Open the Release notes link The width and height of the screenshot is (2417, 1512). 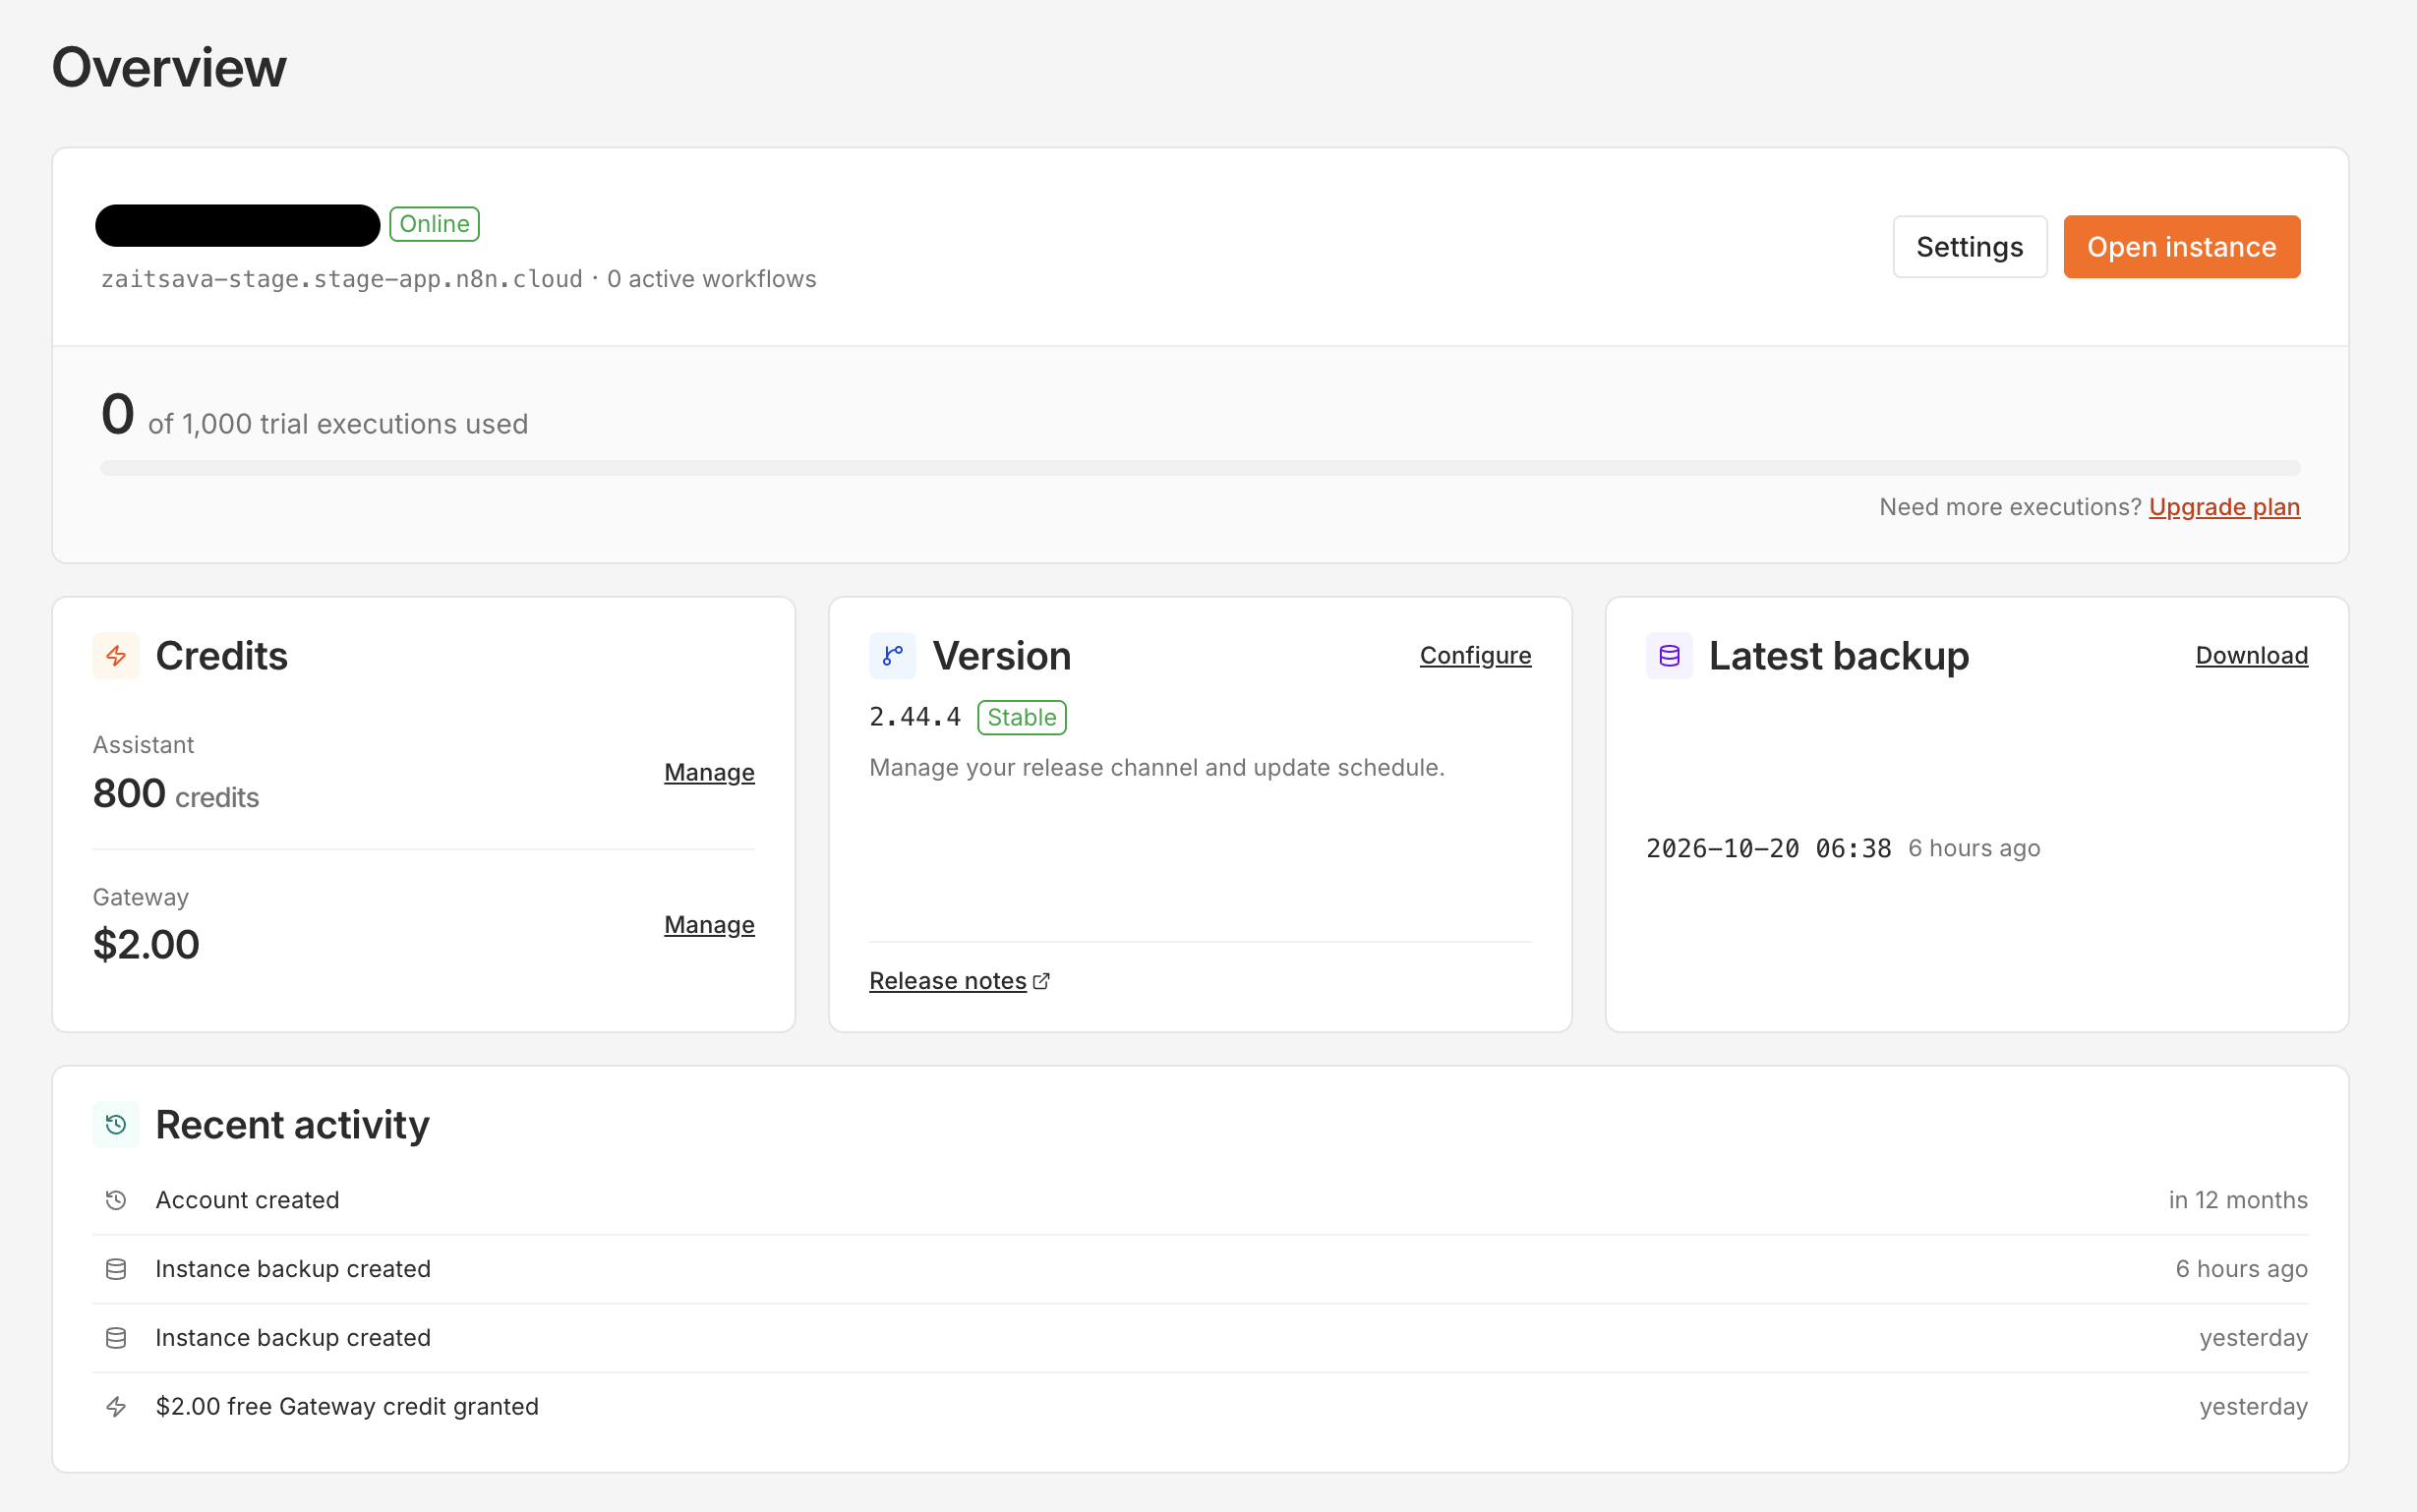pos(947,981)
